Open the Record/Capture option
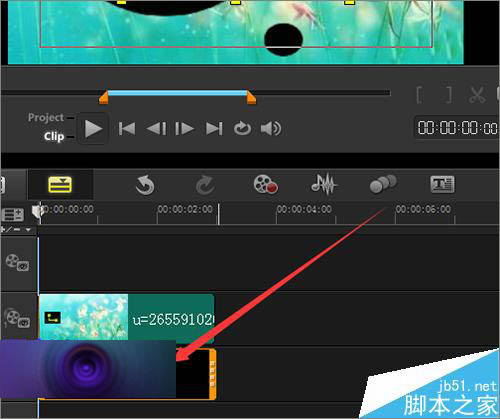The image size is (500, 419). pyautogui.click(x=266, y=184)
